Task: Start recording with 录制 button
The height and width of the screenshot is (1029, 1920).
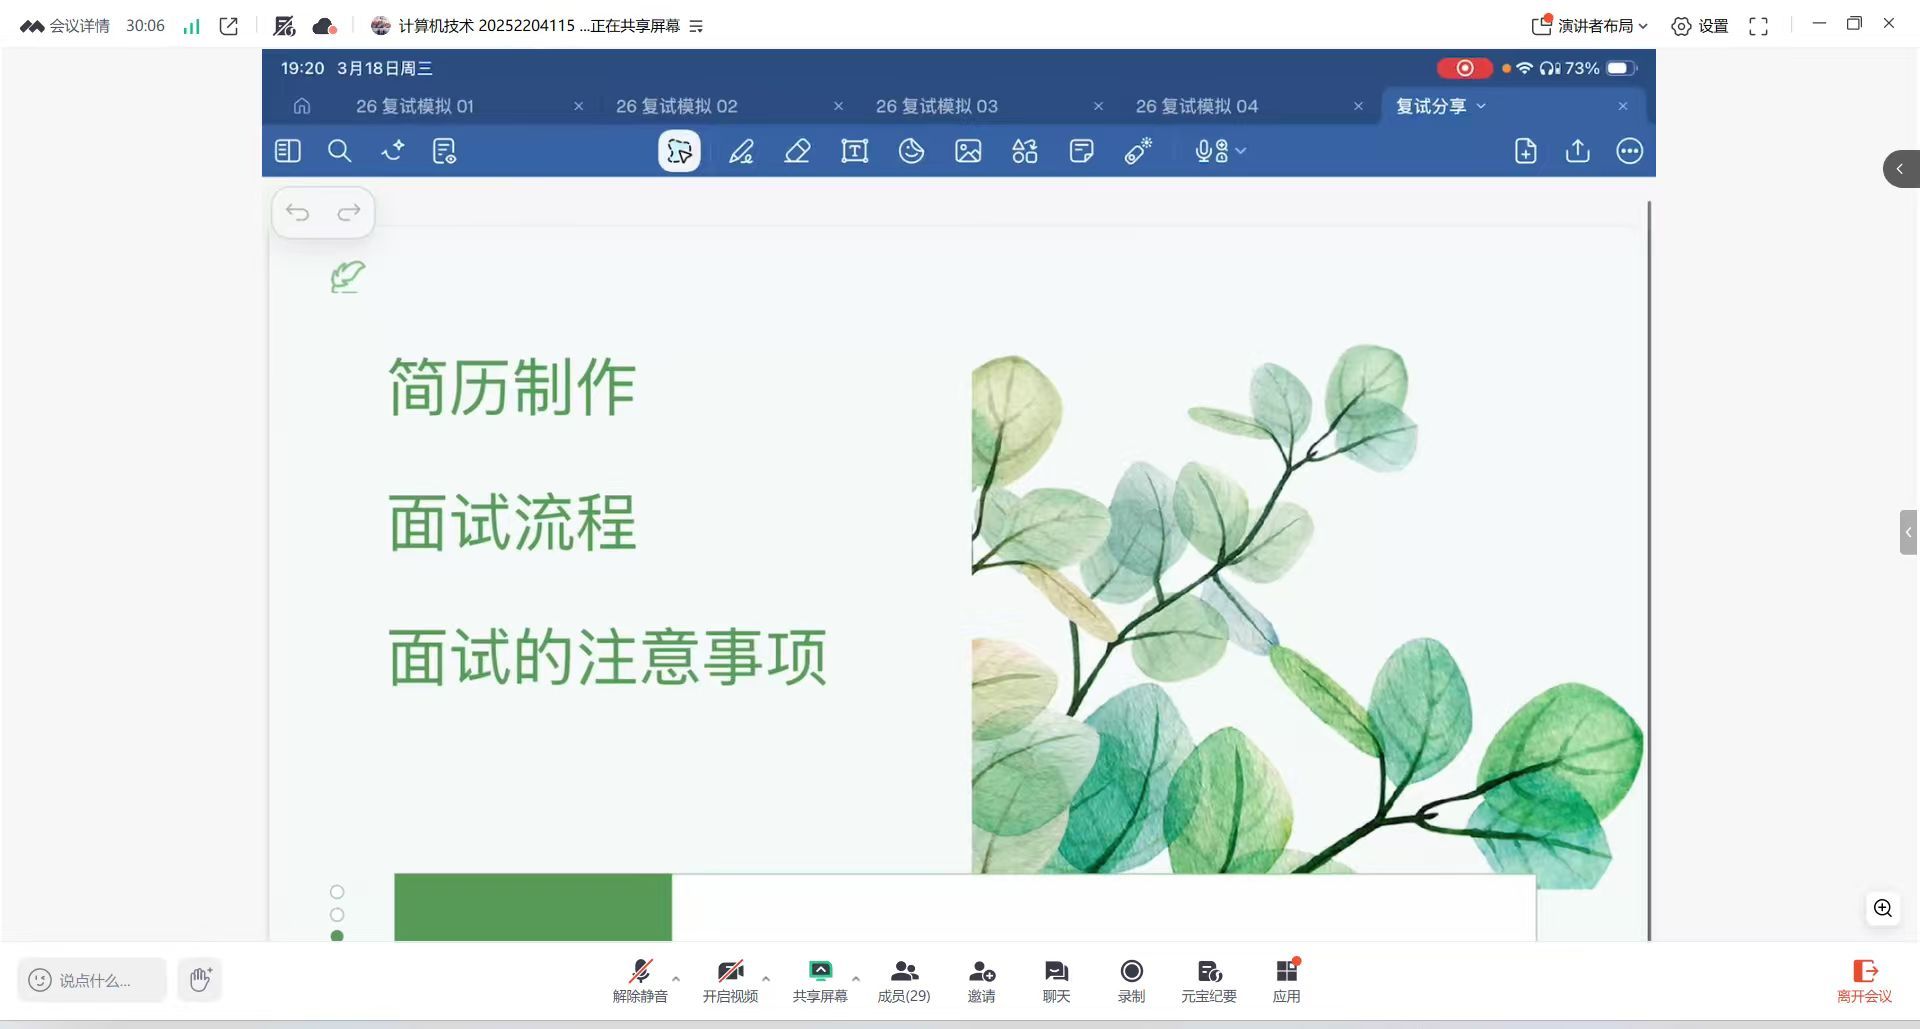Action: click(1131, 980)
